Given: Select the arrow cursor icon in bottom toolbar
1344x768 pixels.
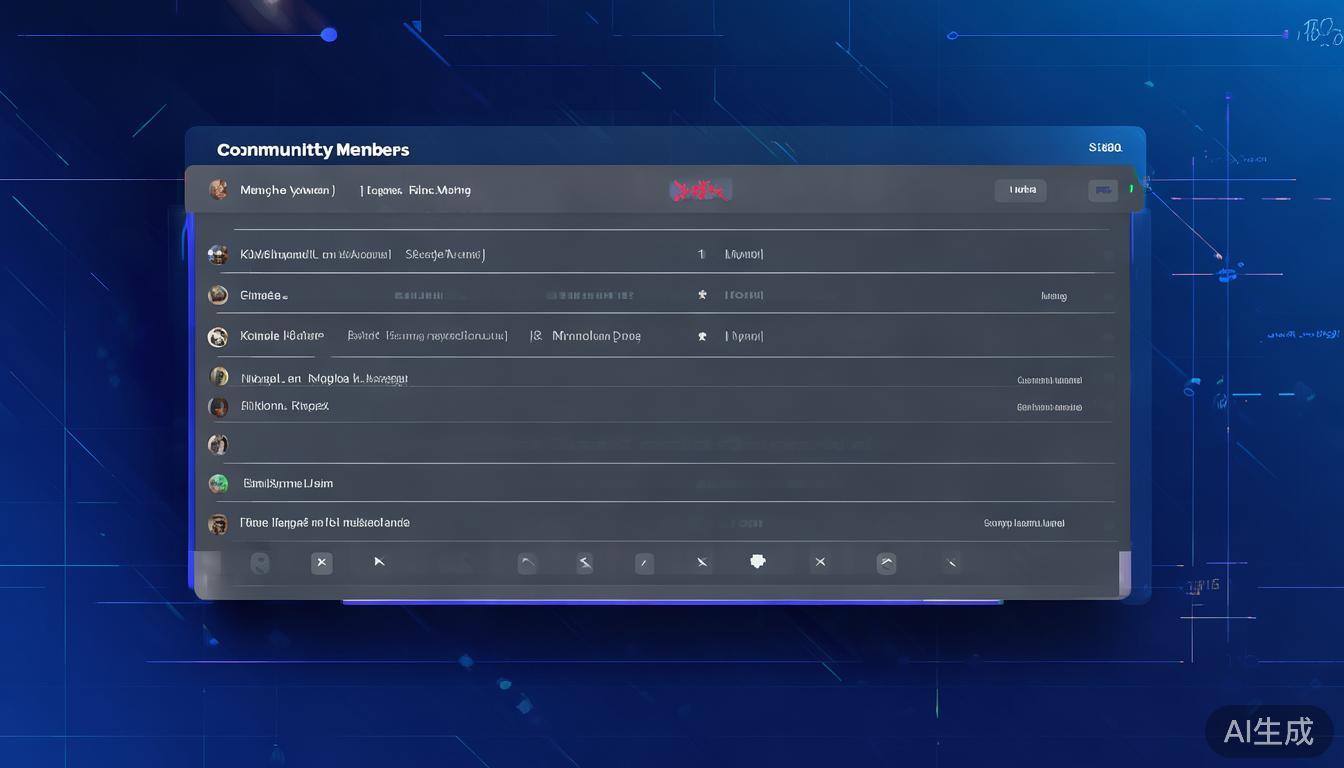Looking at the screenshot, I should coord(379,563).
